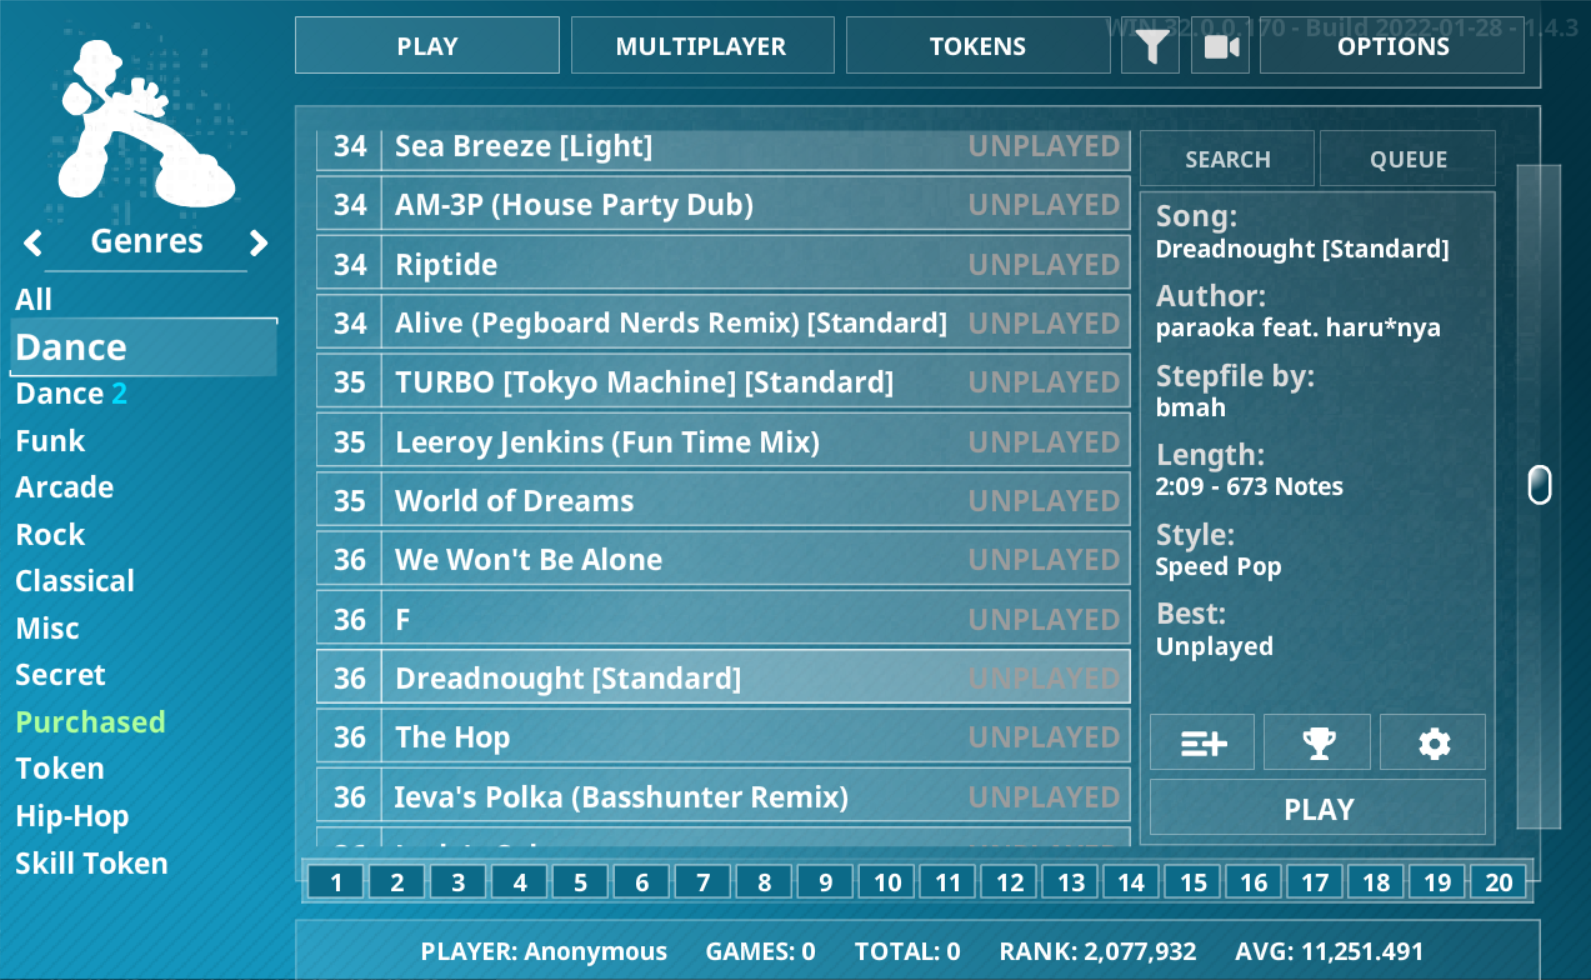
Task: Select the Purchased genre category
Action: coord(90,722)
